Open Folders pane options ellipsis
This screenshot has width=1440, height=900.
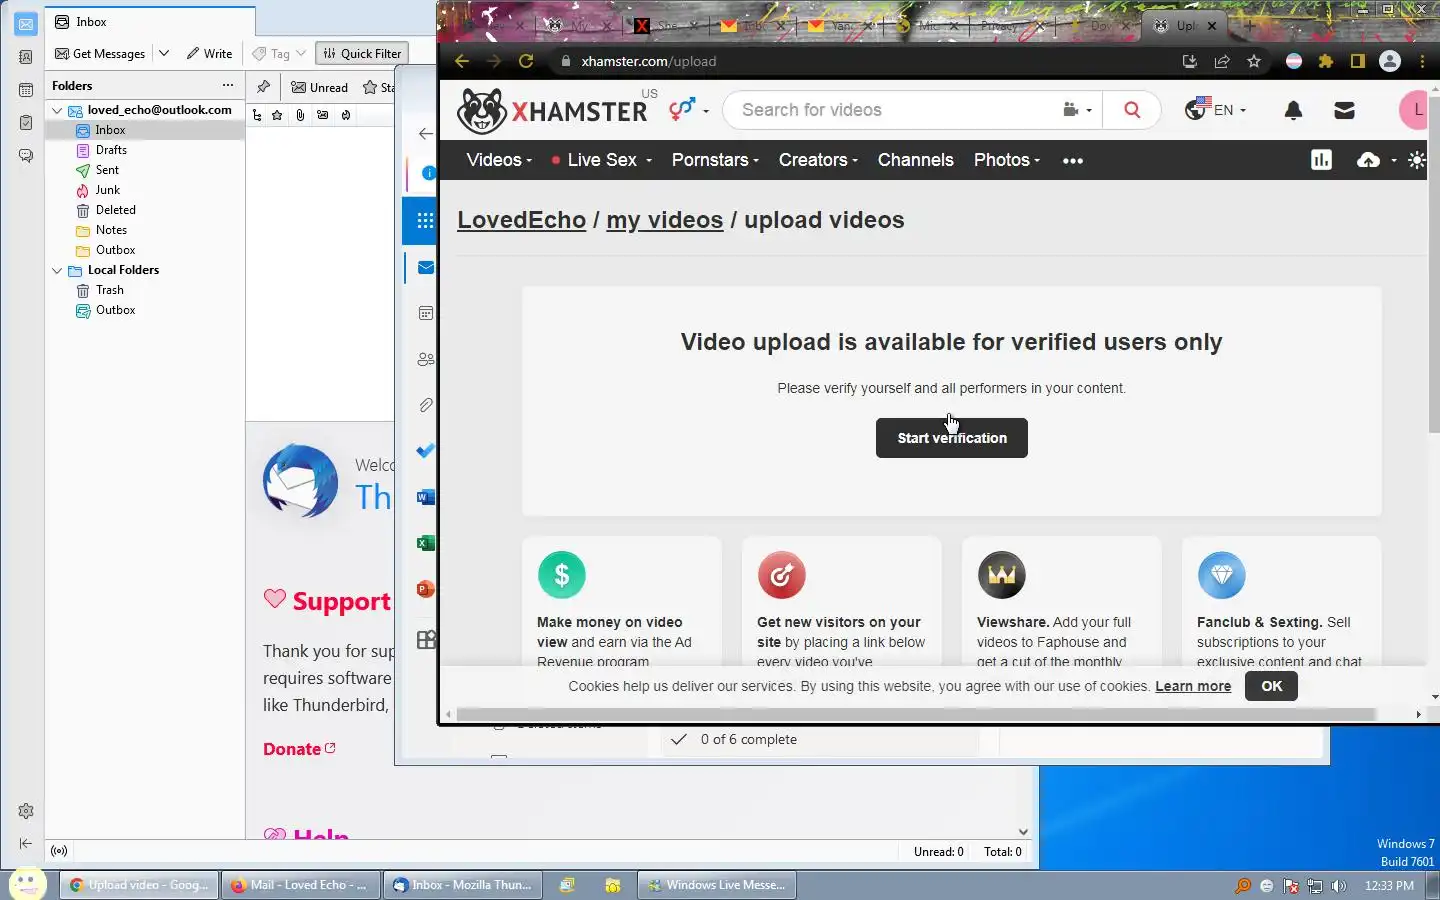click(x=228, y=86)
